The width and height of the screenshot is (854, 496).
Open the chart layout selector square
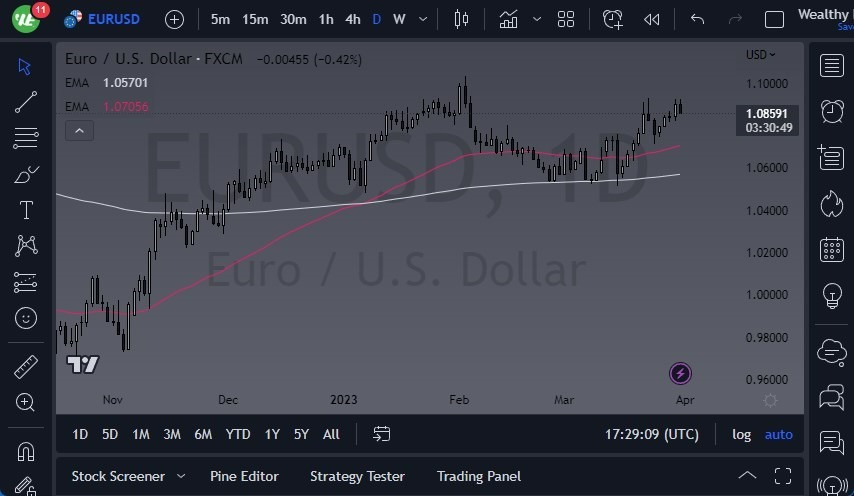(x=774, y=20)
